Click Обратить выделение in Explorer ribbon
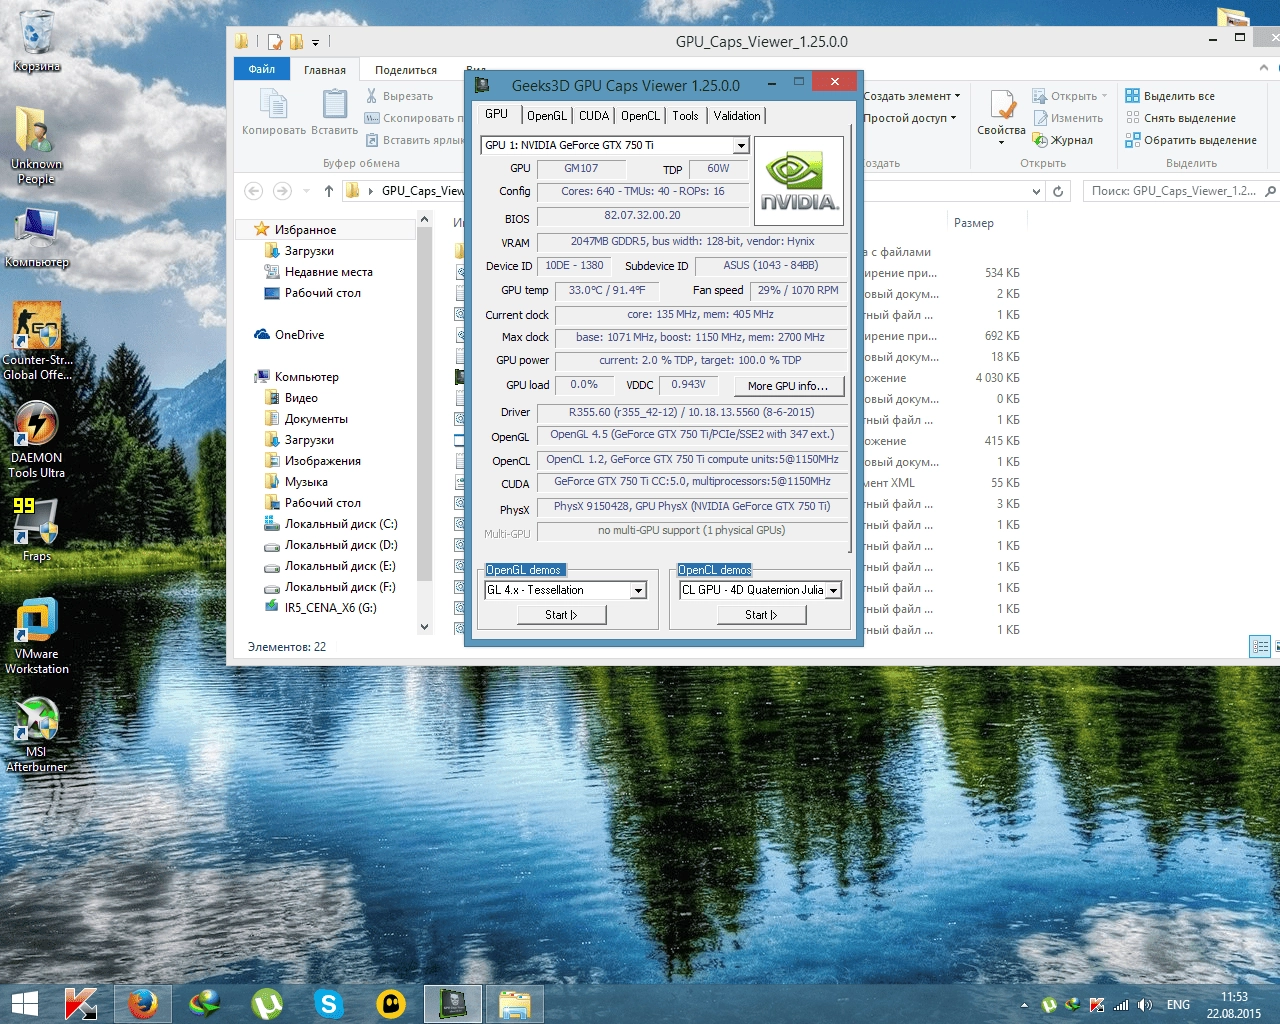This screenshot has width=1280, height=1024. pos(1191,140)
